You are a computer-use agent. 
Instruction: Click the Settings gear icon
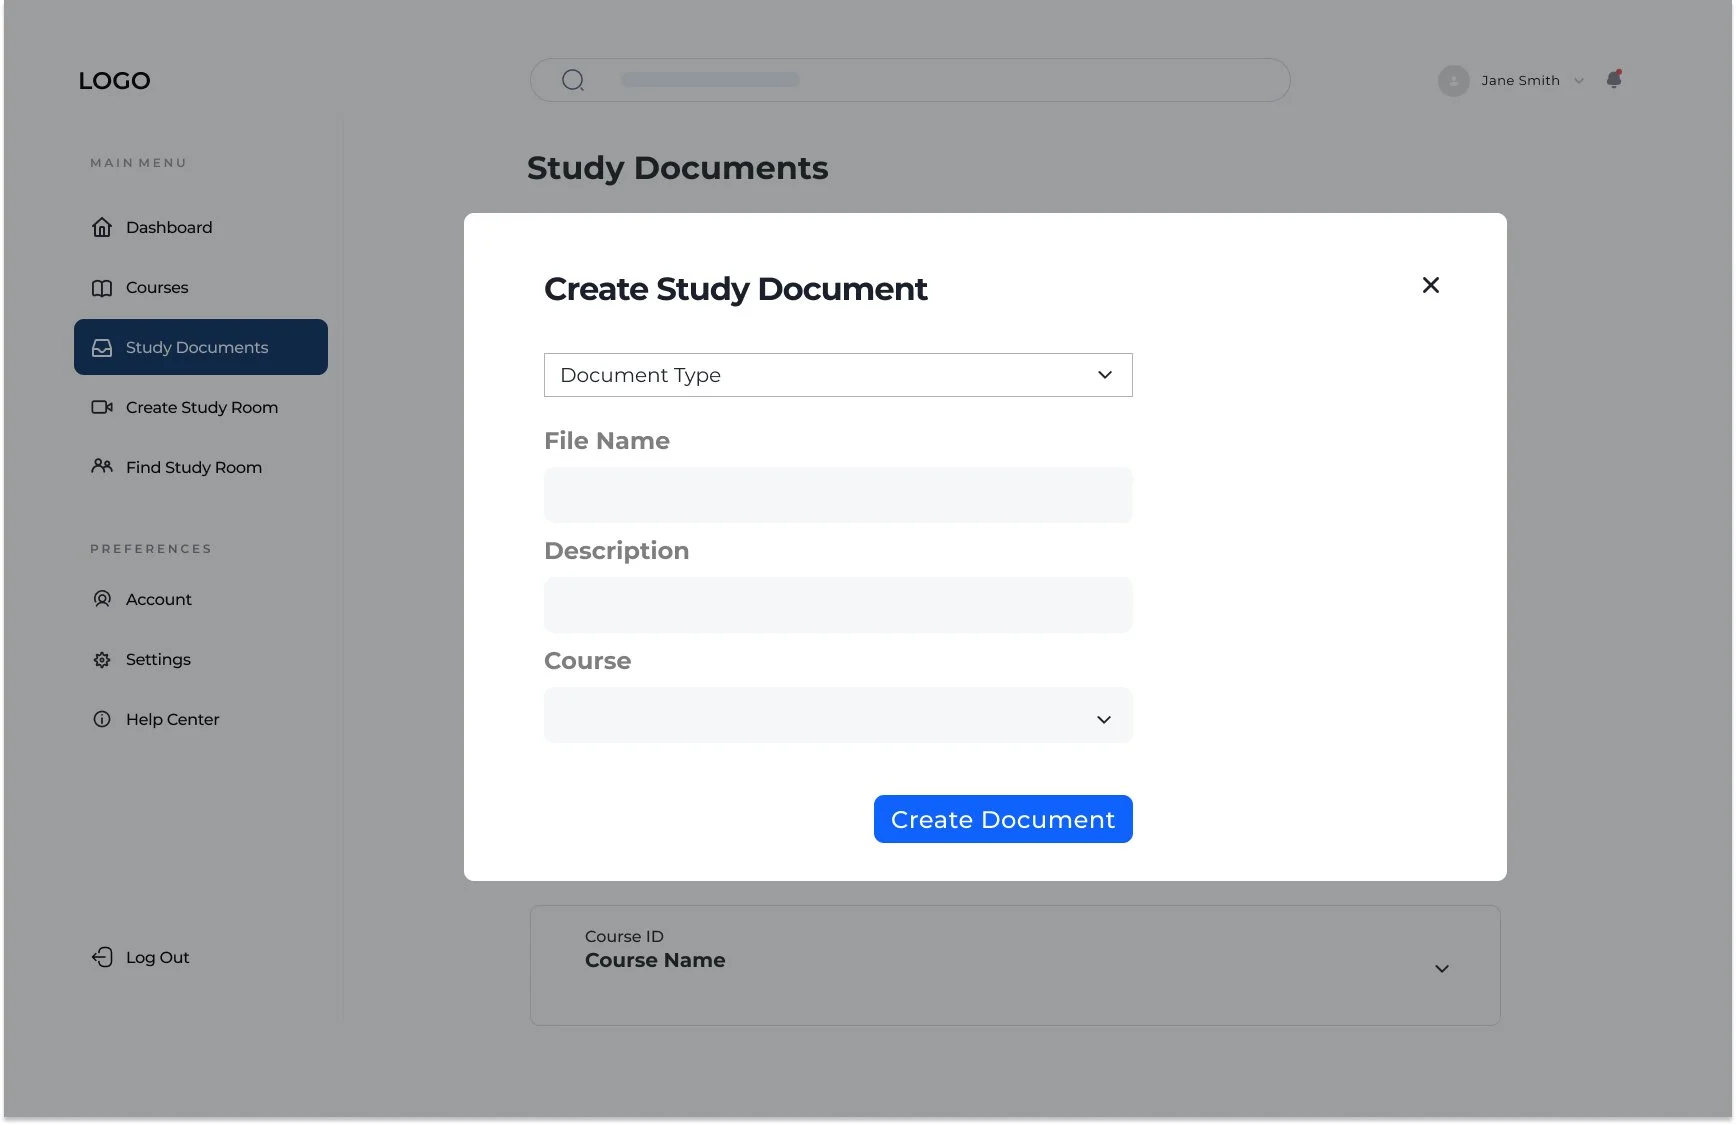click(x=103, y=659)
